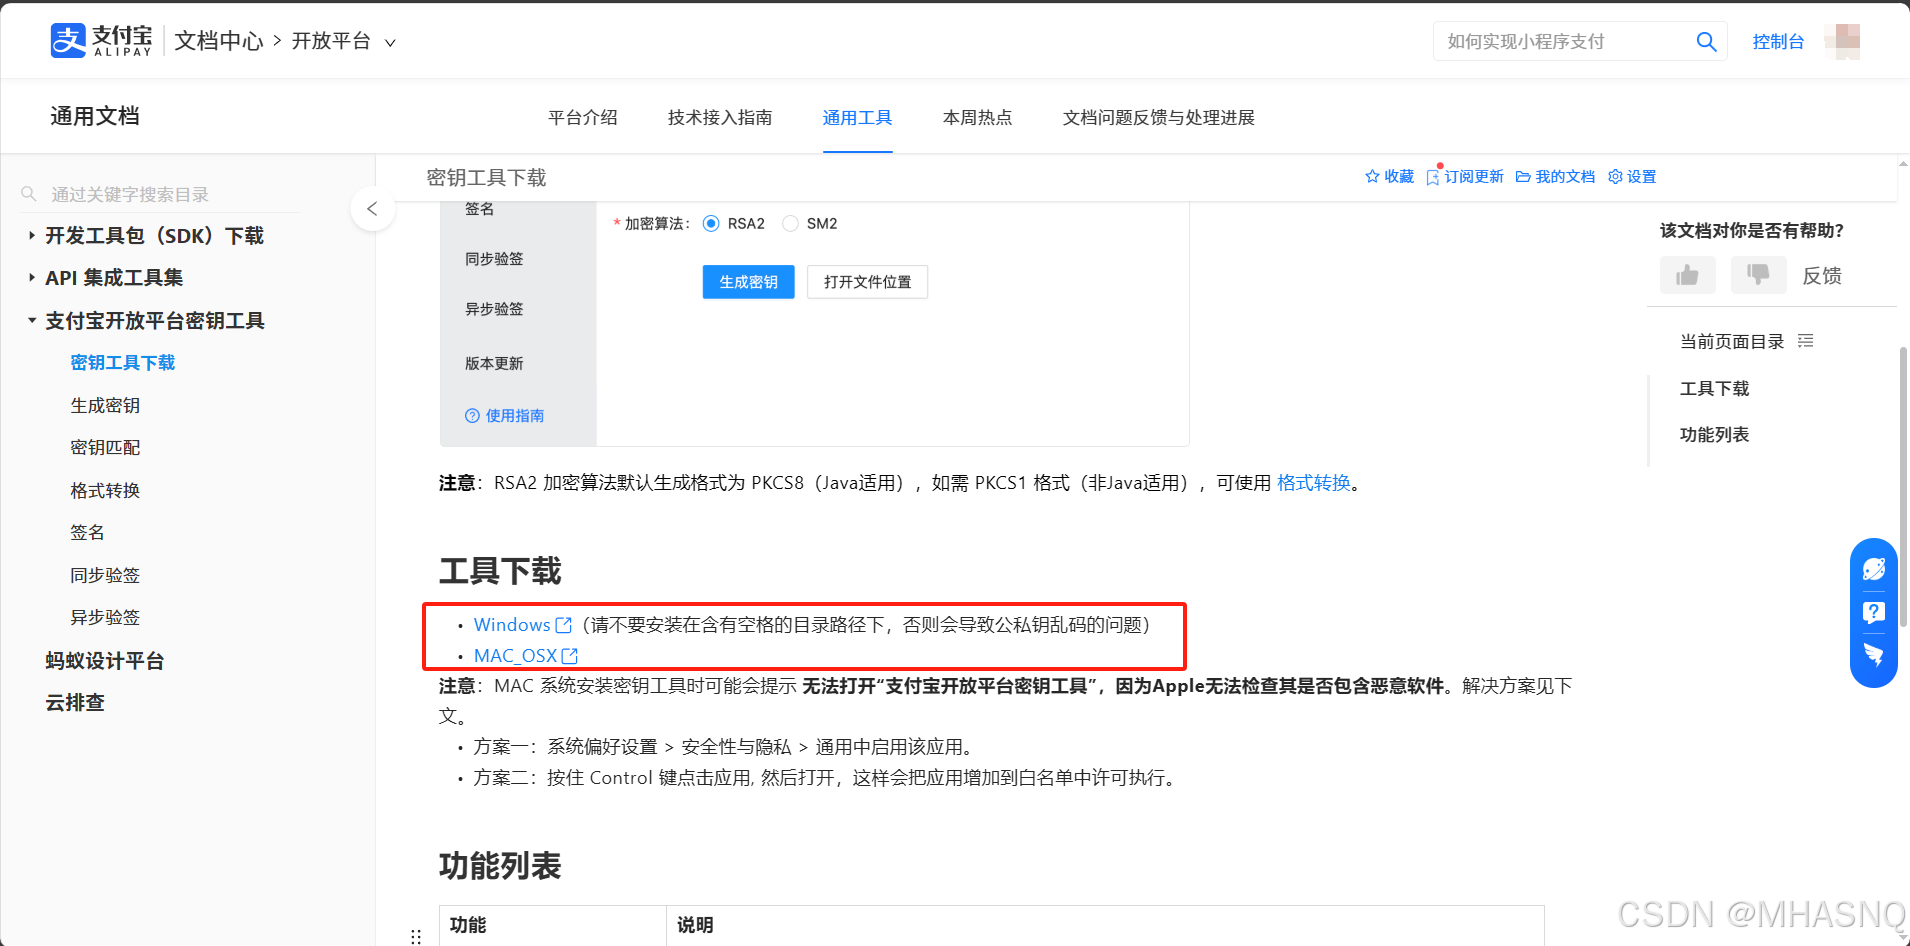Click the question mark icon beside 使用指南
The width and height of the screenshot is (1910, 946).
coord(472,416)
